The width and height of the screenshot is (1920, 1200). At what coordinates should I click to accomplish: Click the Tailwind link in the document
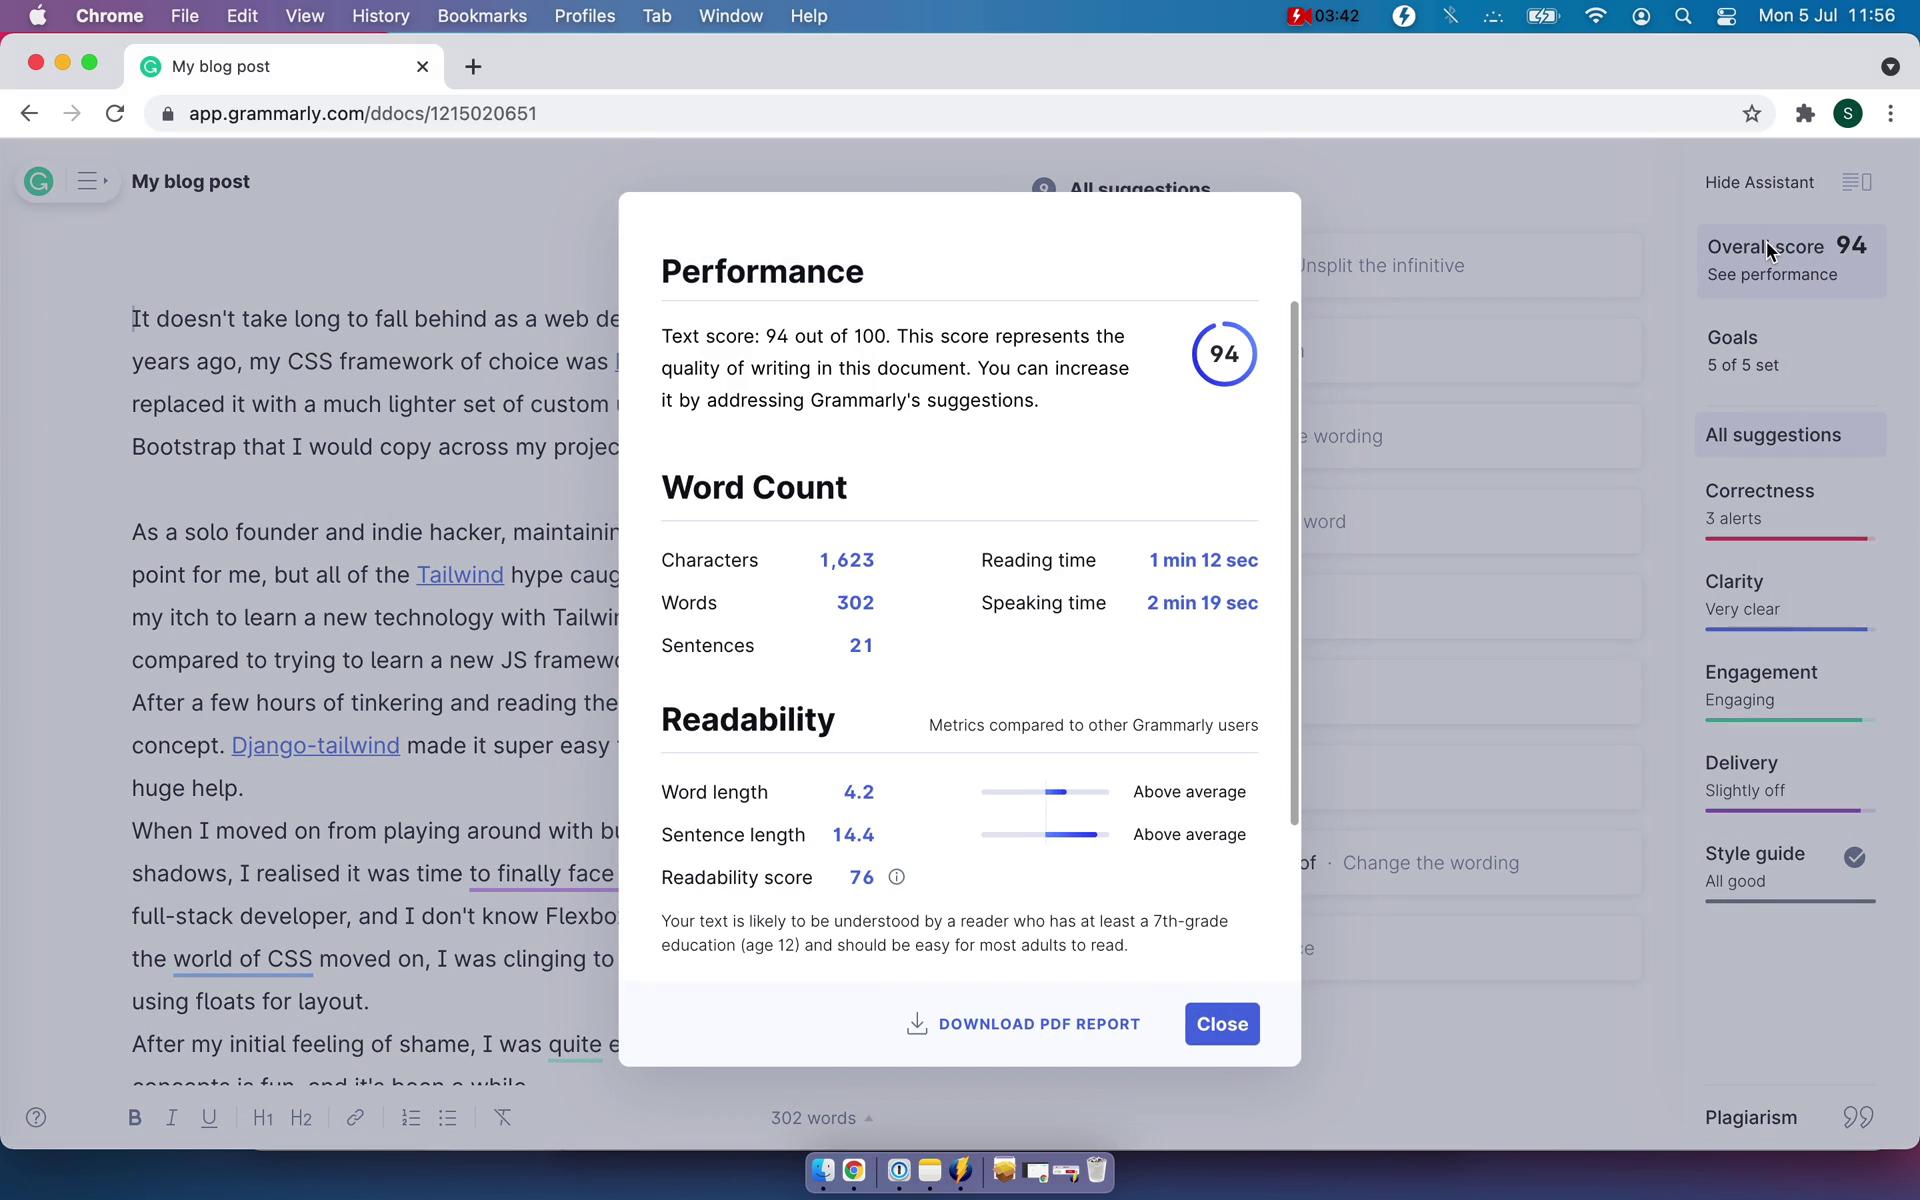(460, 575)
